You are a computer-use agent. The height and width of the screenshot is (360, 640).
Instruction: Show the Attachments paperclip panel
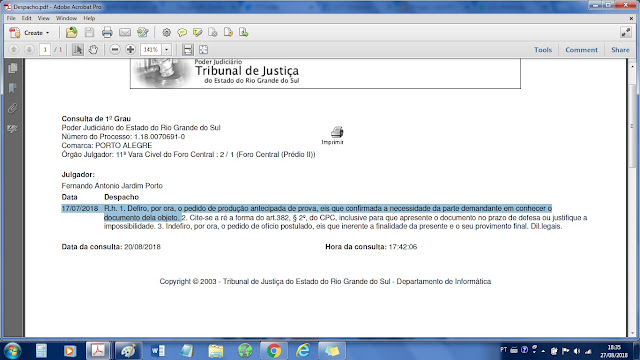[13, 108]
